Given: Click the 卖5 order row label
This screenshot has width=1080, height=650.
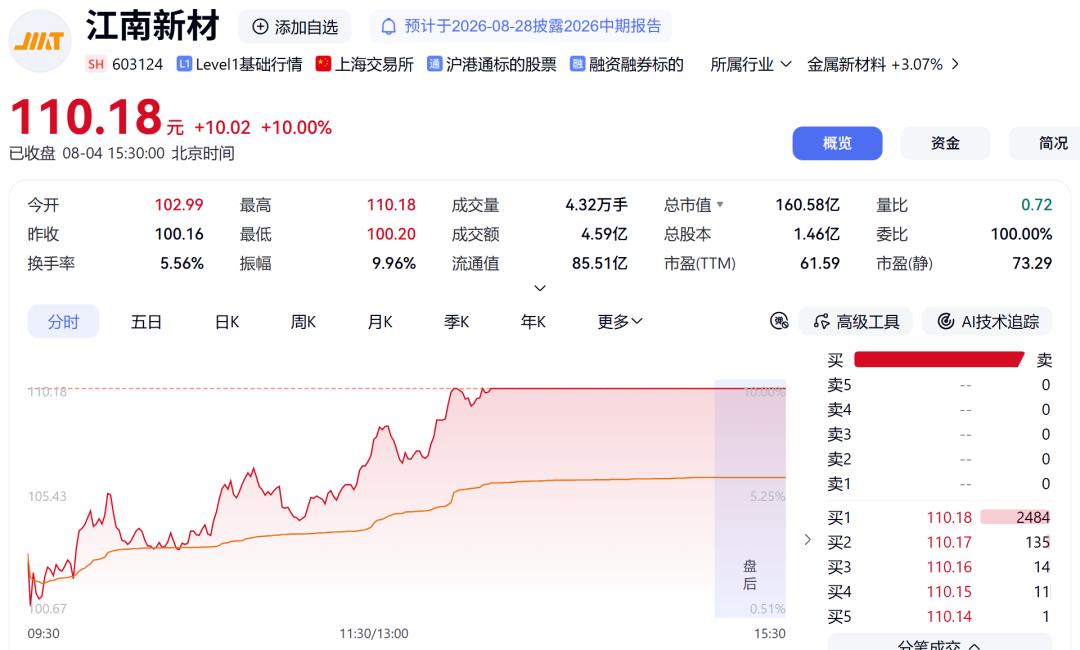Looking at the screenshot, I should coord(839,385).
